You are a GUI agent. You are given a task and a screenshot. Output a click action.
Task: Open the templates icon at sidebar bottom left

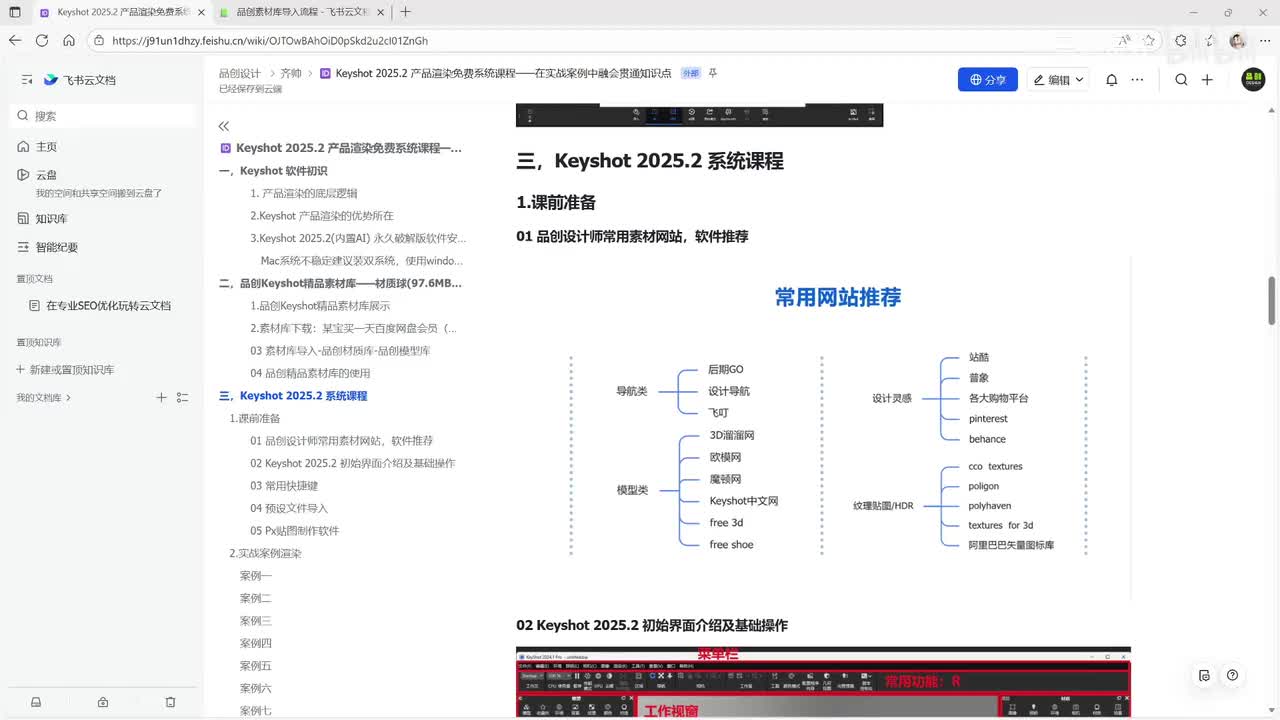[36, 703]
